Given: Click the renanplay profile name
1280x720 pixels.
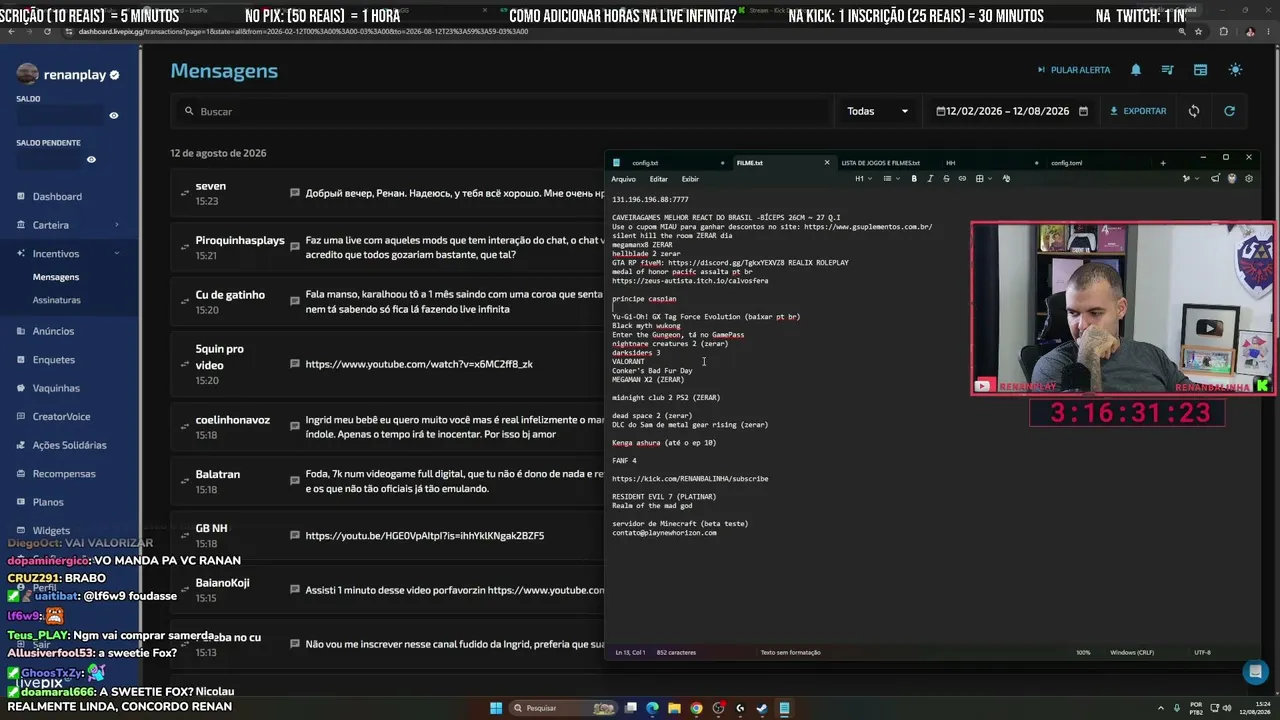Looking at the screenshot, I should 76,75.
